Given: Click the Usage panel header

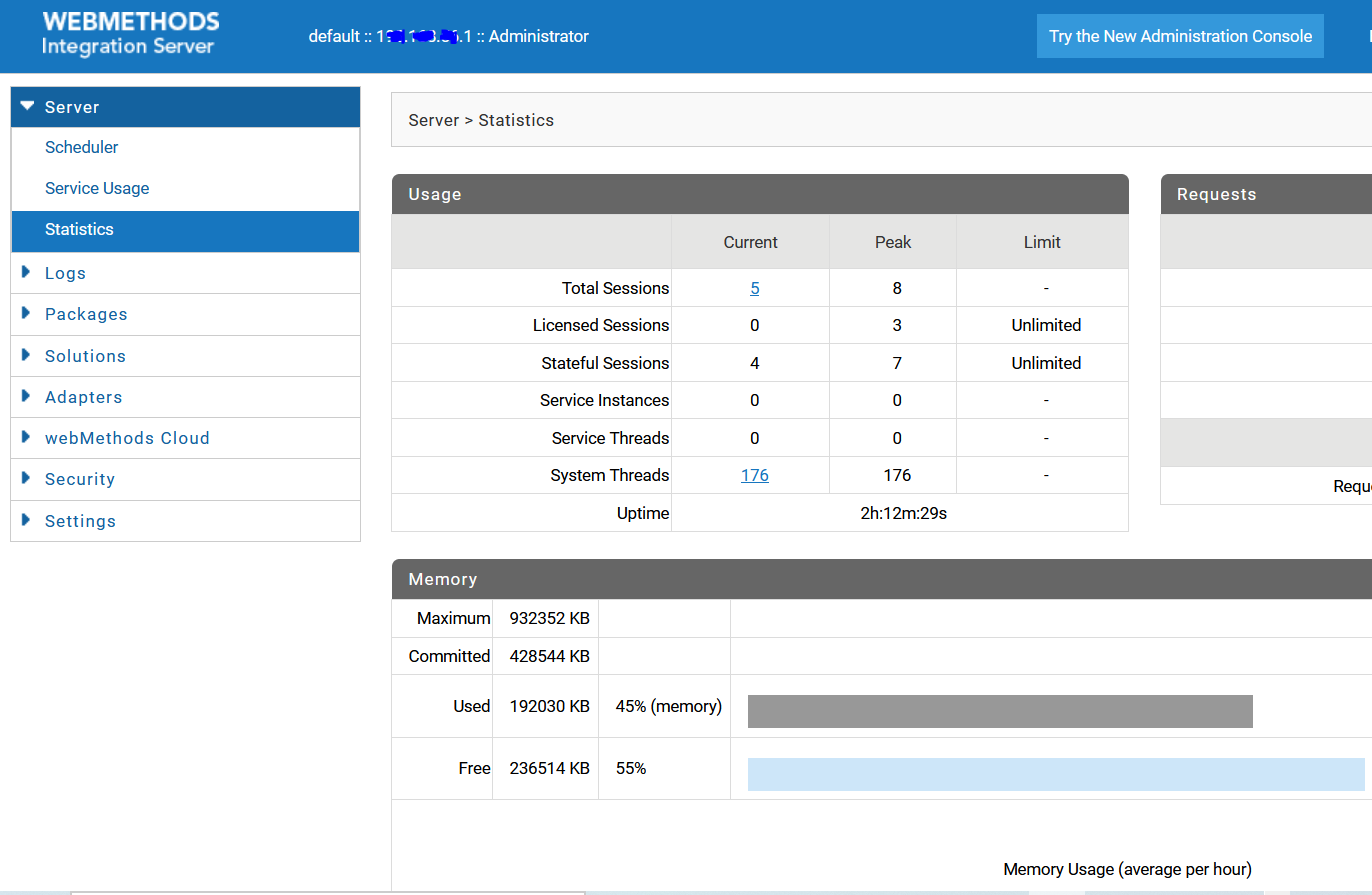Looking at the screenshot, I should click(x=434, y=194).
